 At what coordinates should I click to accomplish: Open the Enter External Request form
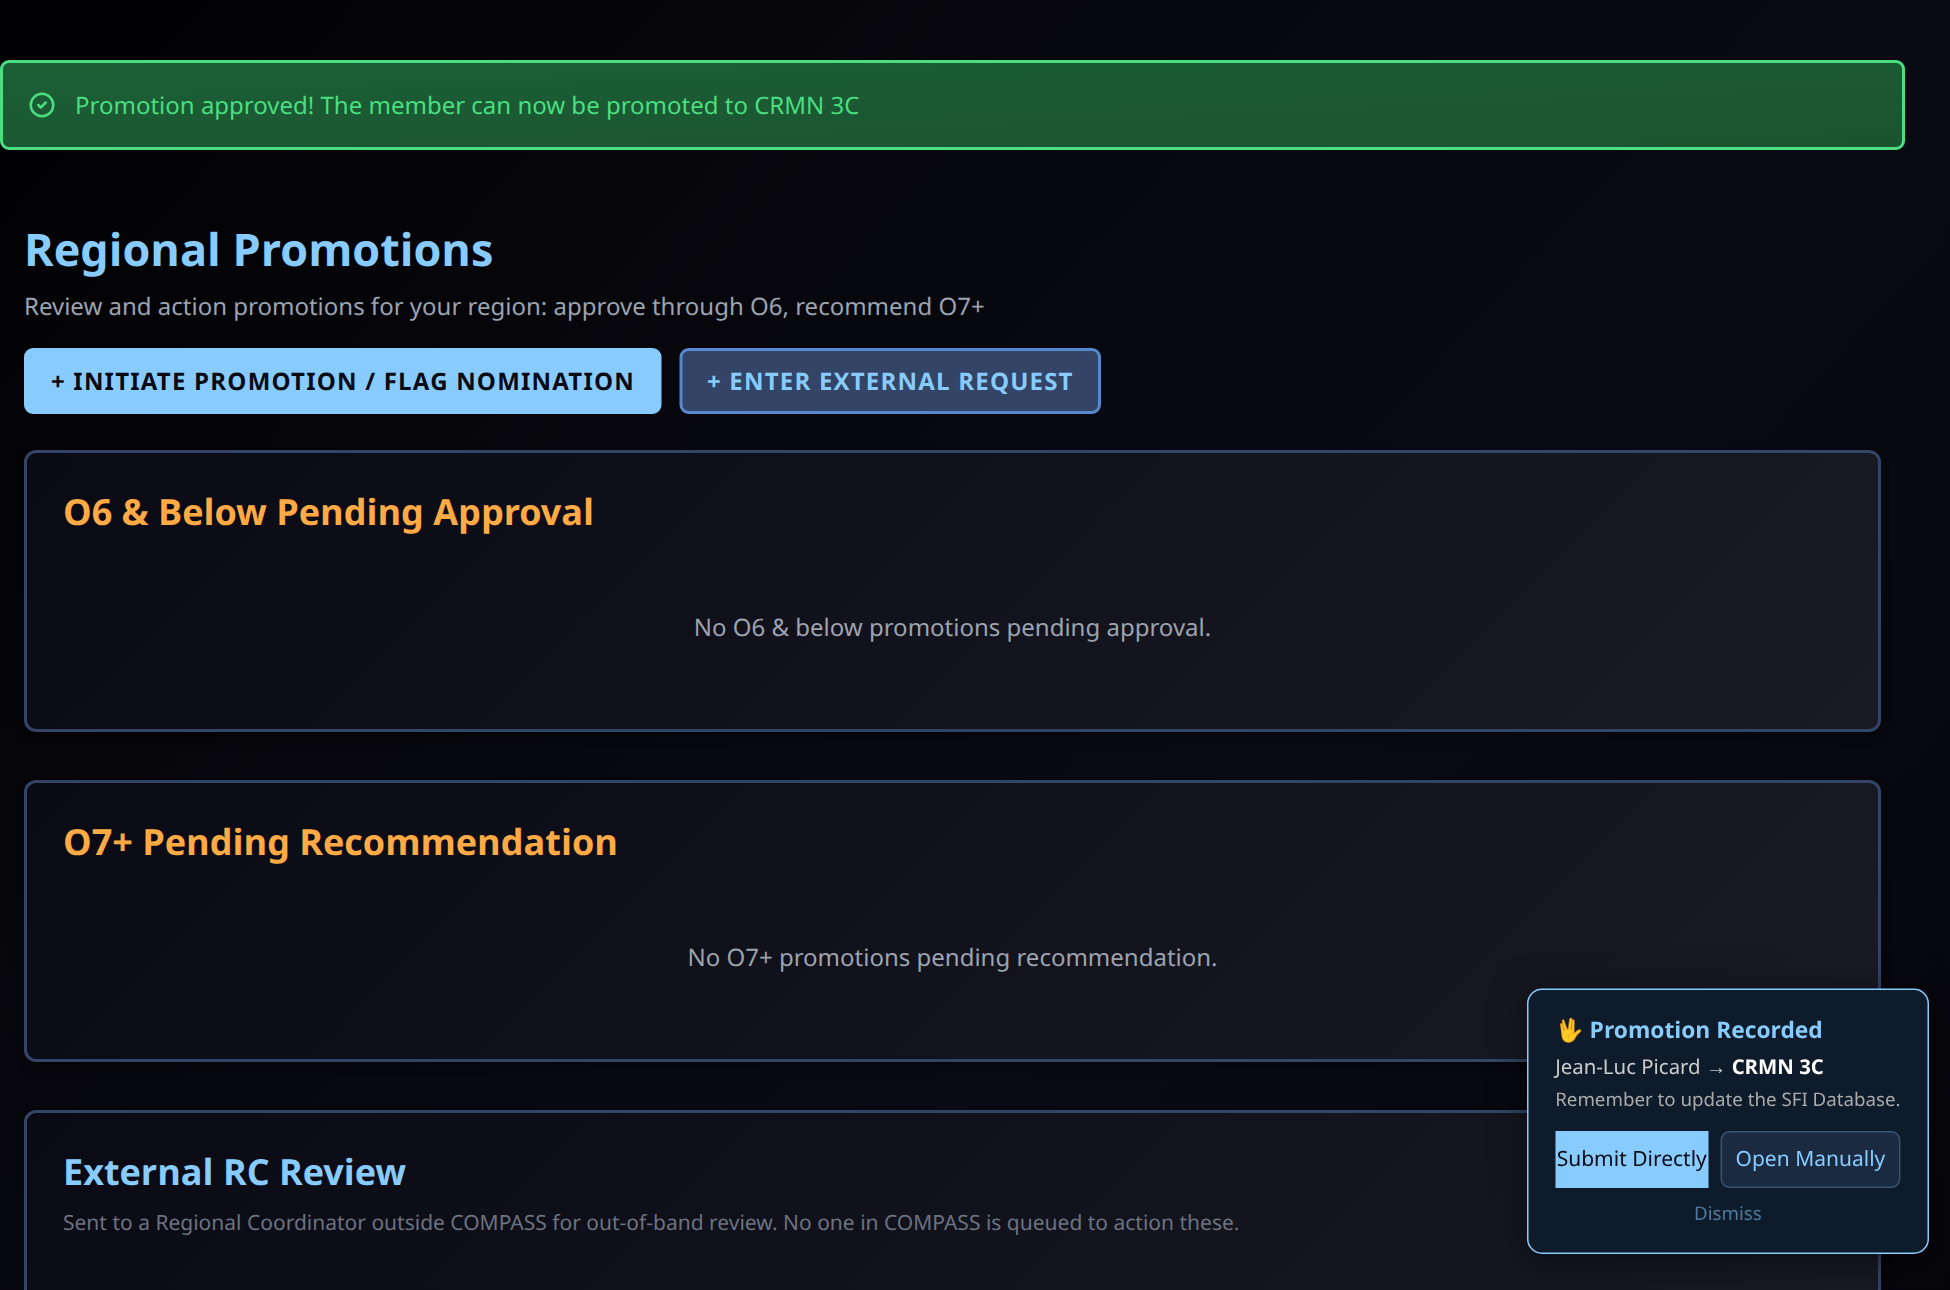click(x=890, y=381)
